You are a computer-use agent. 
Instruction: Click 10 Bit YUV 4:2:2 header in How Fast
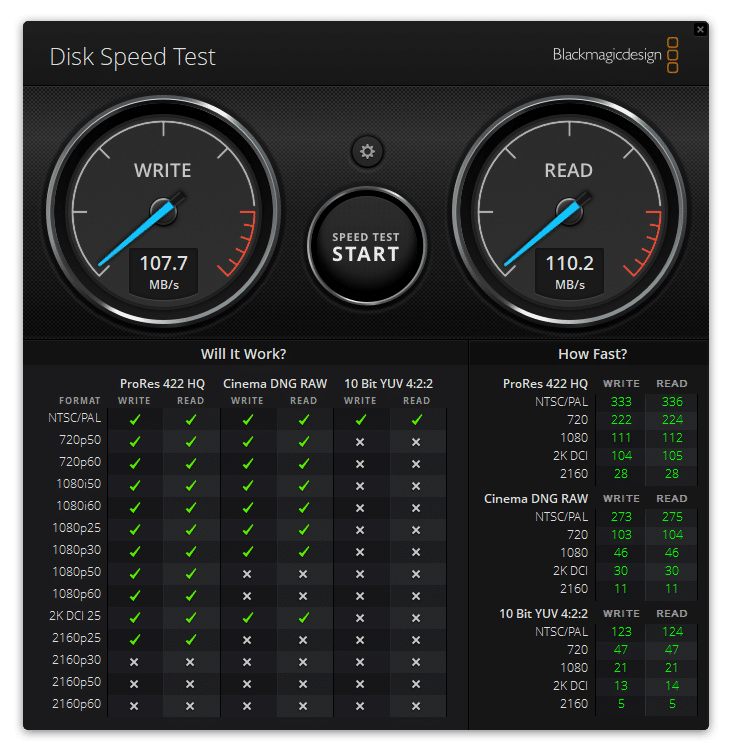pos(543,614)
